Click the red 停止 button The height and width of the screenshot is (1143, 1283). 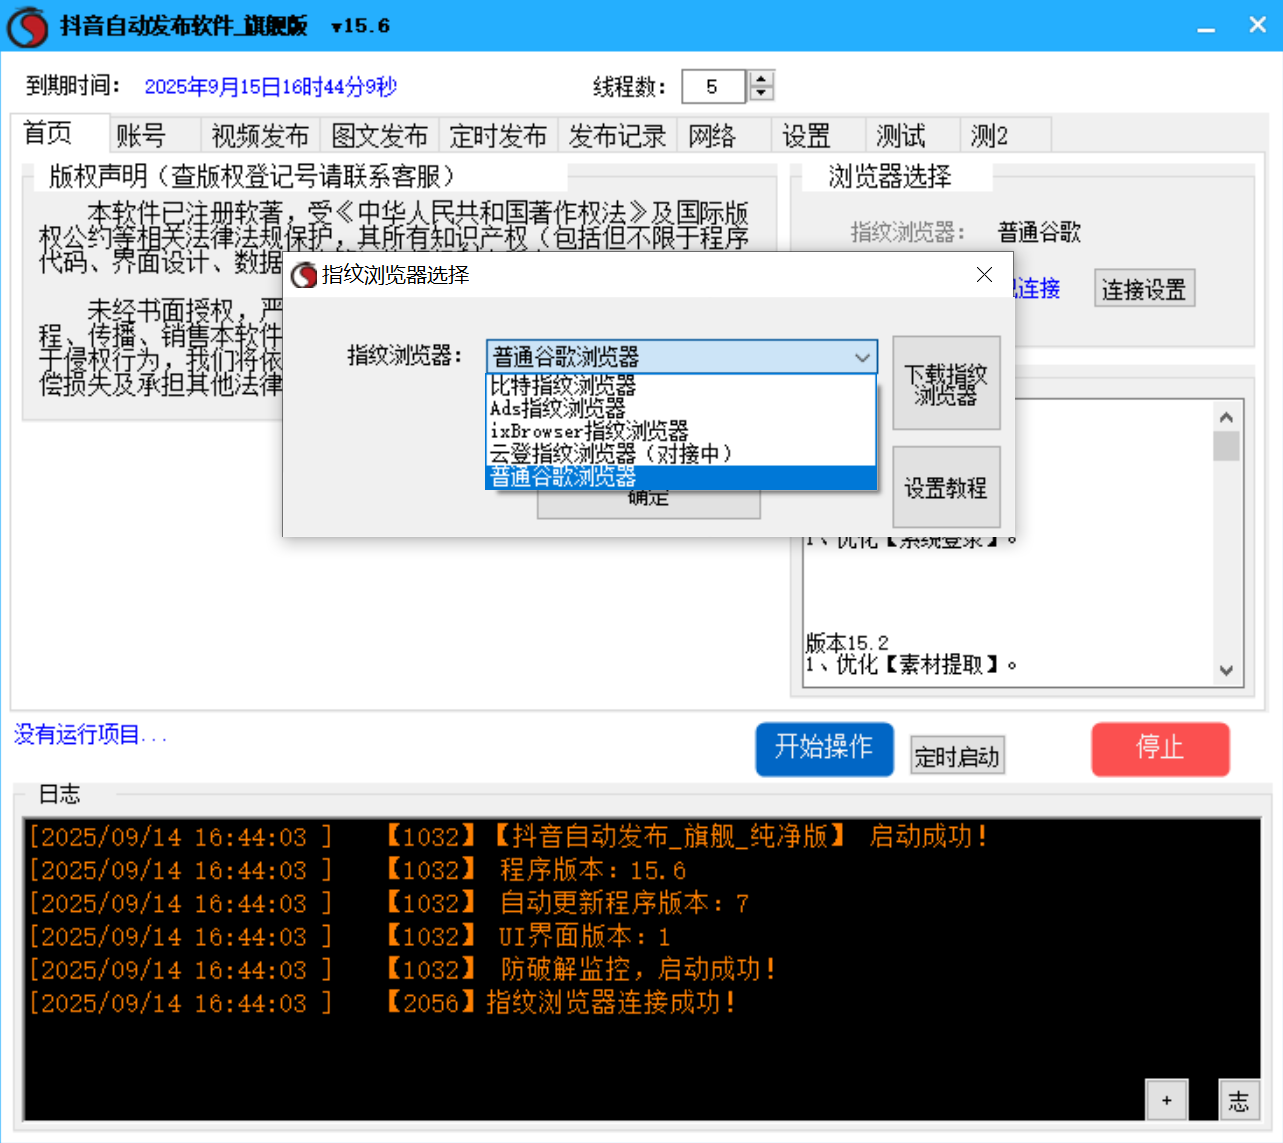(1160, 749)
